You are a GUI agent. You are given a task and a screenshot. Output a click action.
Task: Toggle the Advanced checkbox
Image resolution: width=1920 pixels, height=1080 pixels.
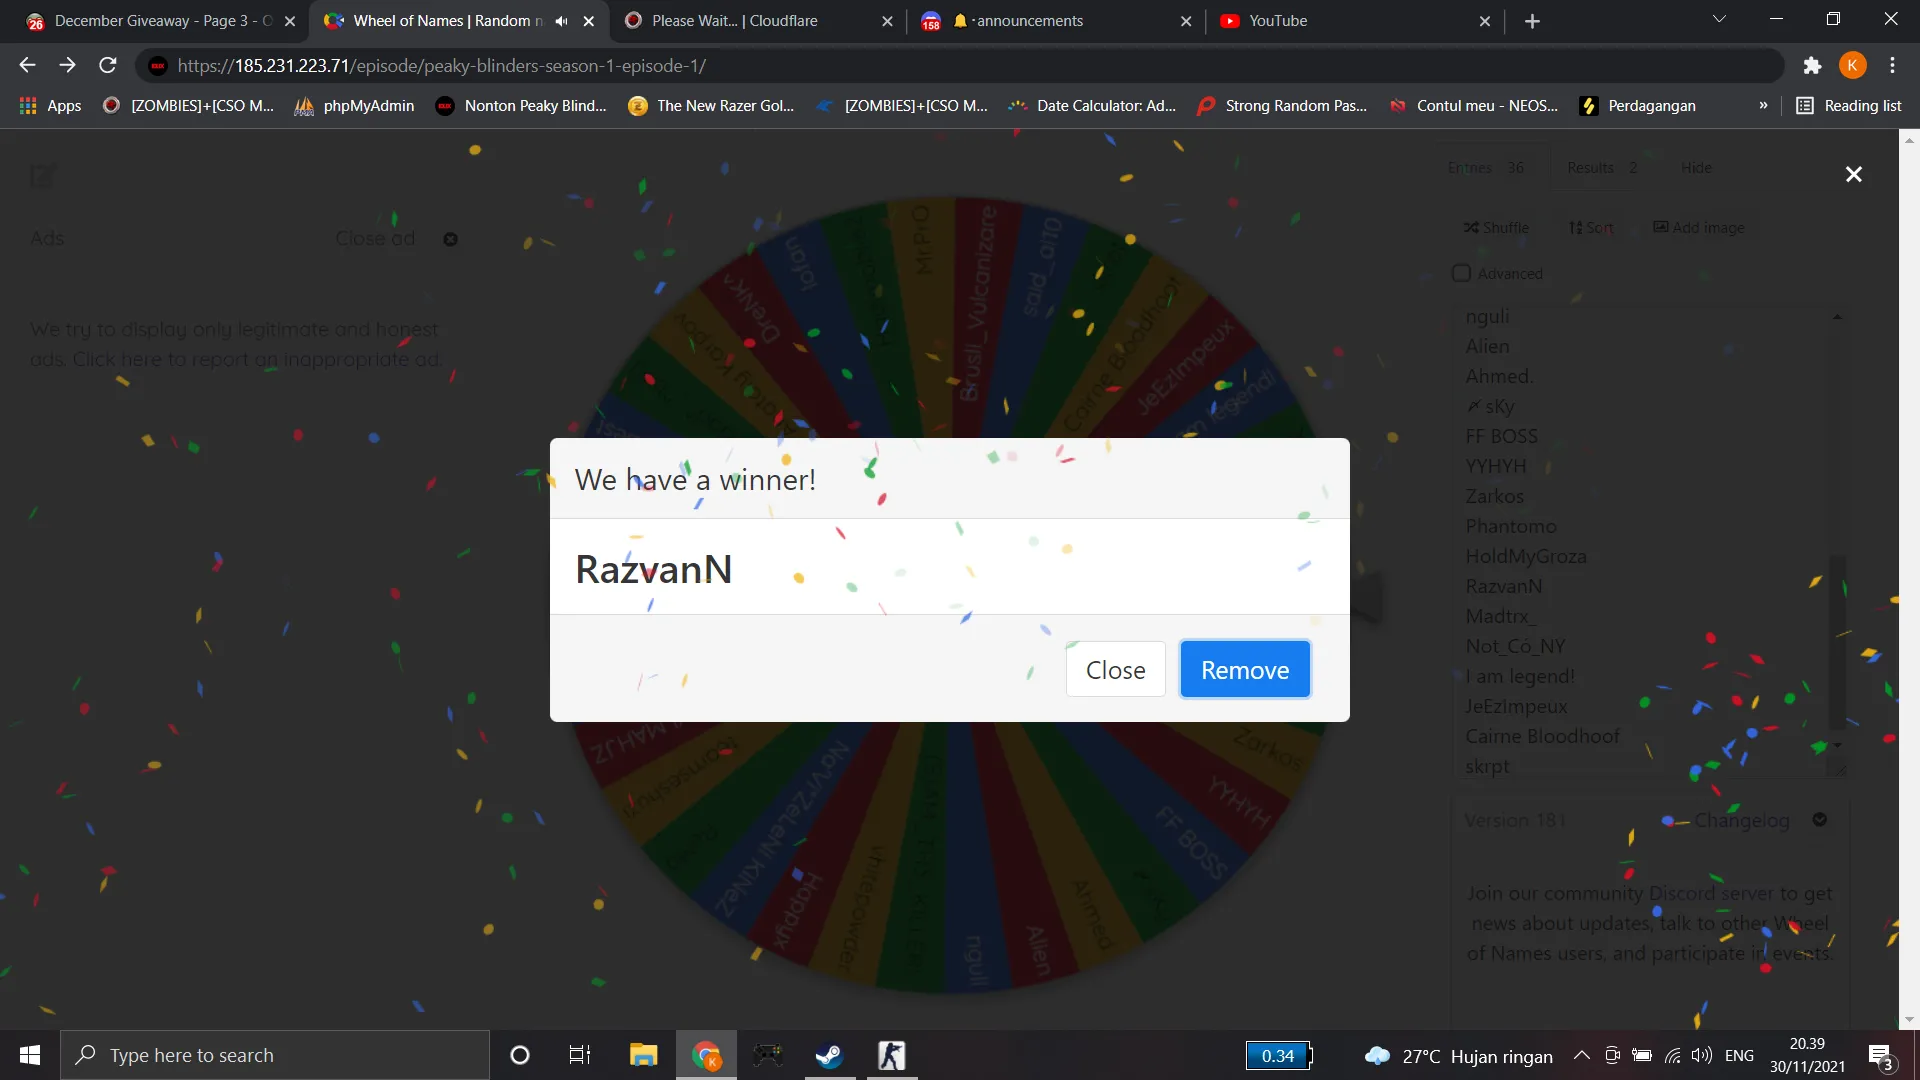point(1461,273)
